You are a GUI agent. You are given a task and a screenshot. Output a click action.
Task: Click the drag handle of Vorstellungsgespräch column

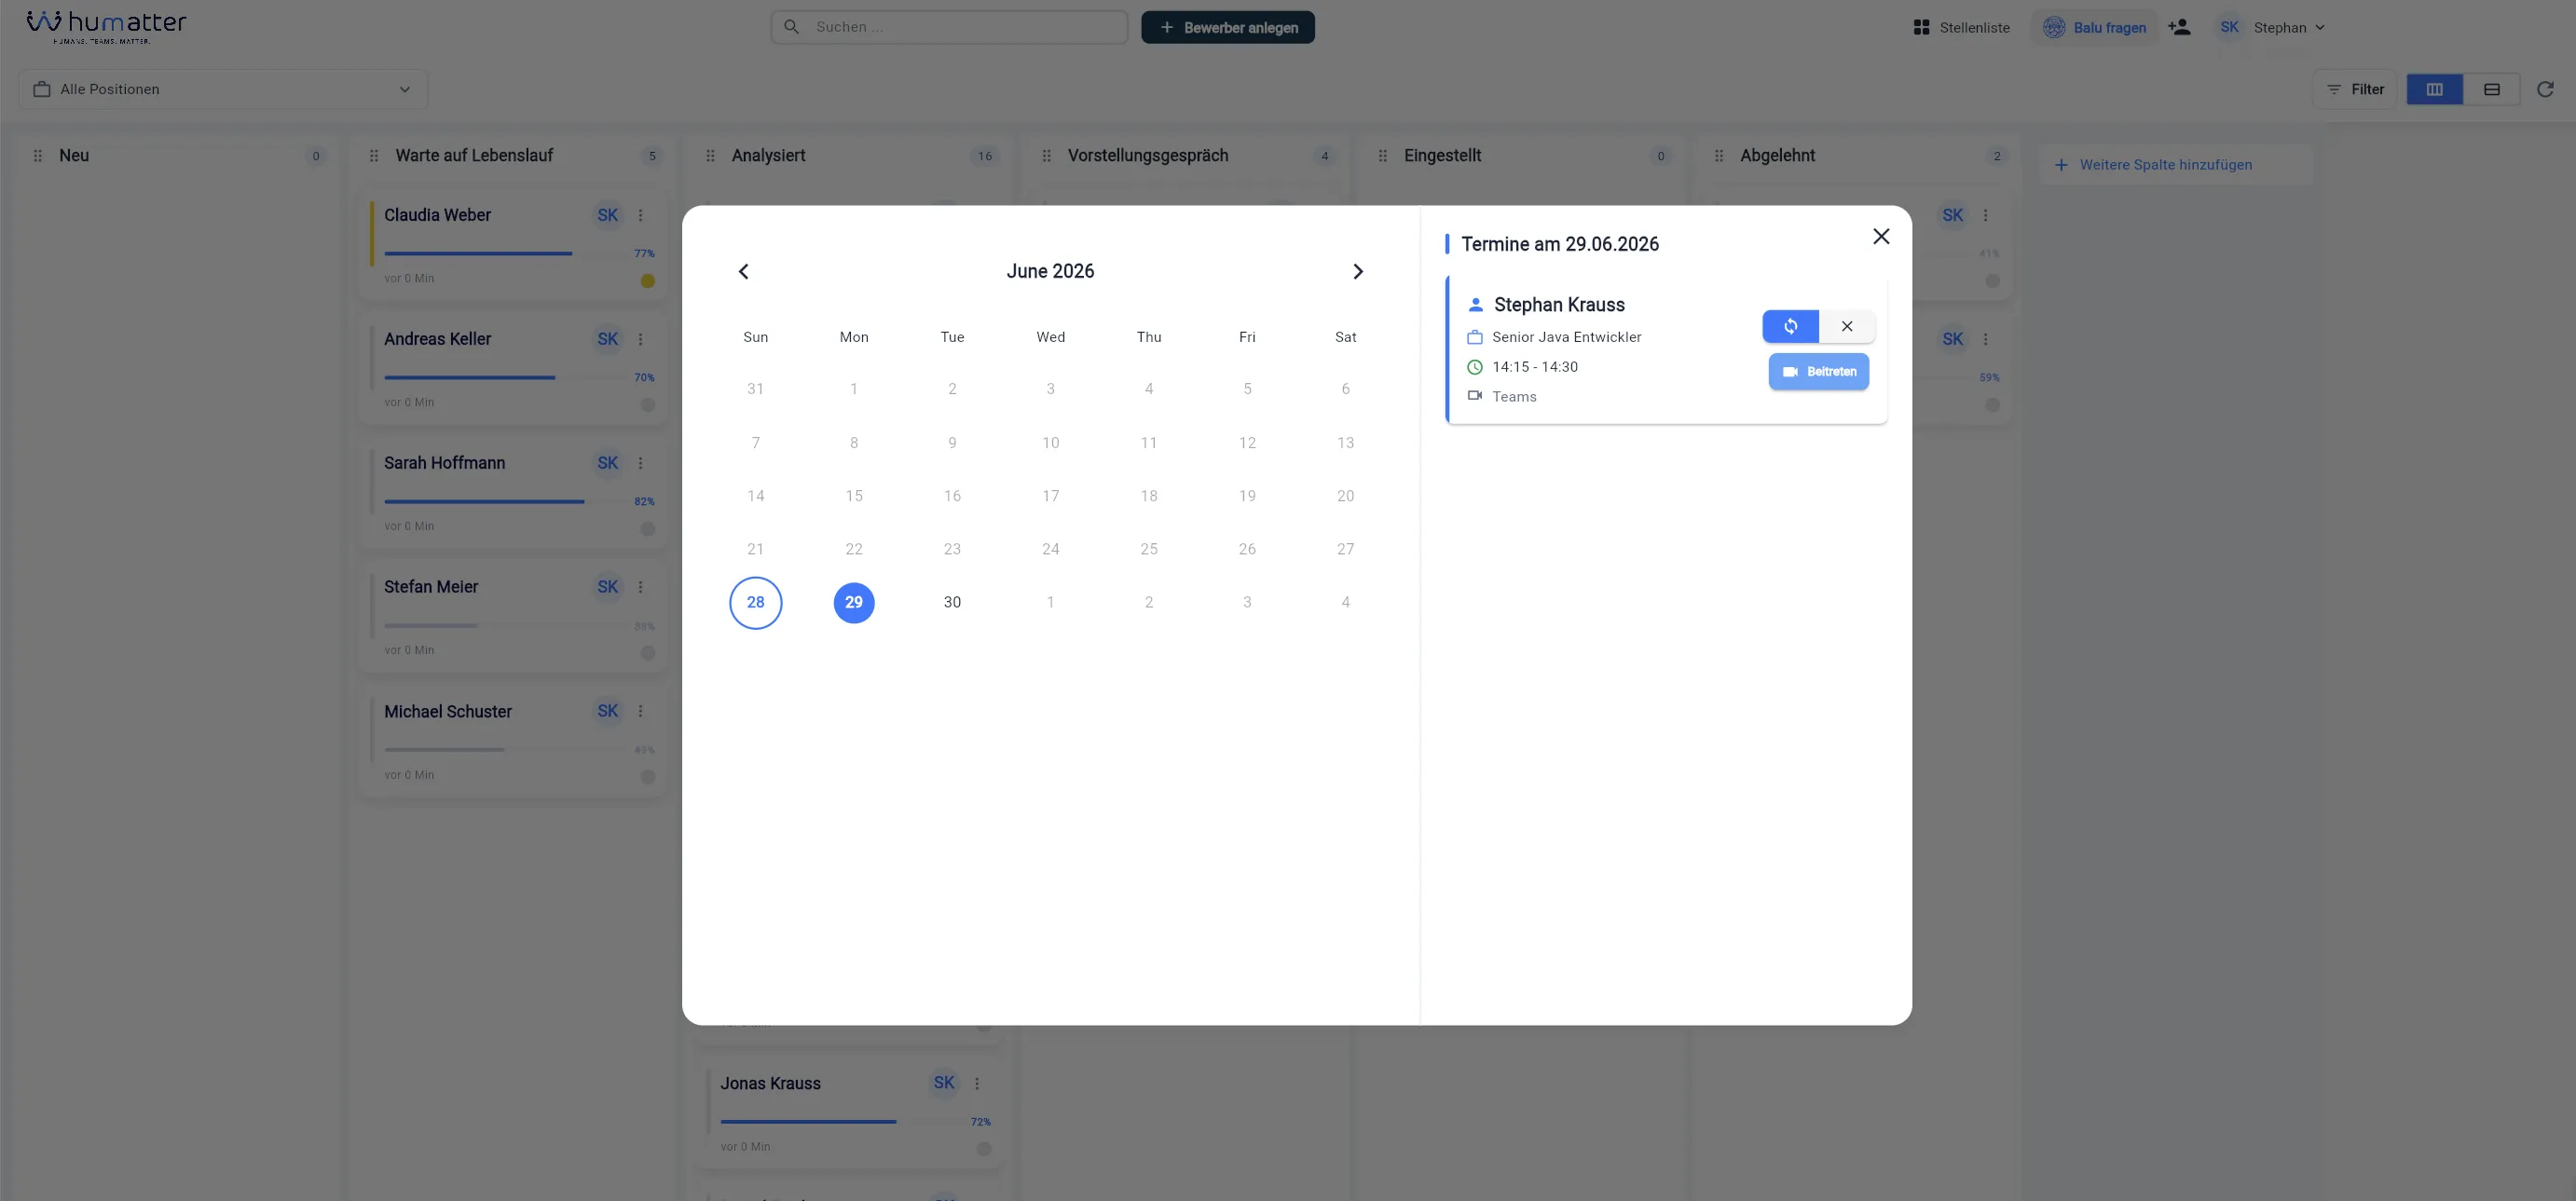click(x=1046, y=156)
